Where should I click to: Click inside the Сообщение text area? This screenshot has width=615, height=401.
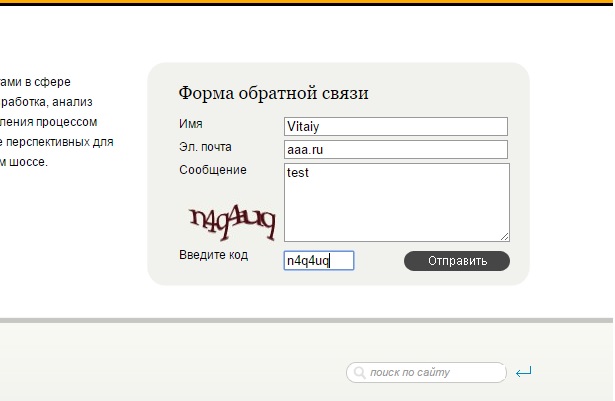pos(396,202)
